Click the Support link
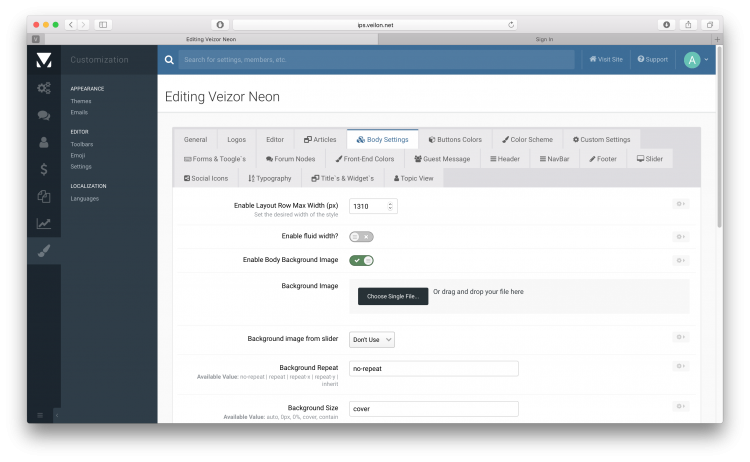The width and height of the screenshot is (750, 462). pyautogui.click(x=652, y=59)
